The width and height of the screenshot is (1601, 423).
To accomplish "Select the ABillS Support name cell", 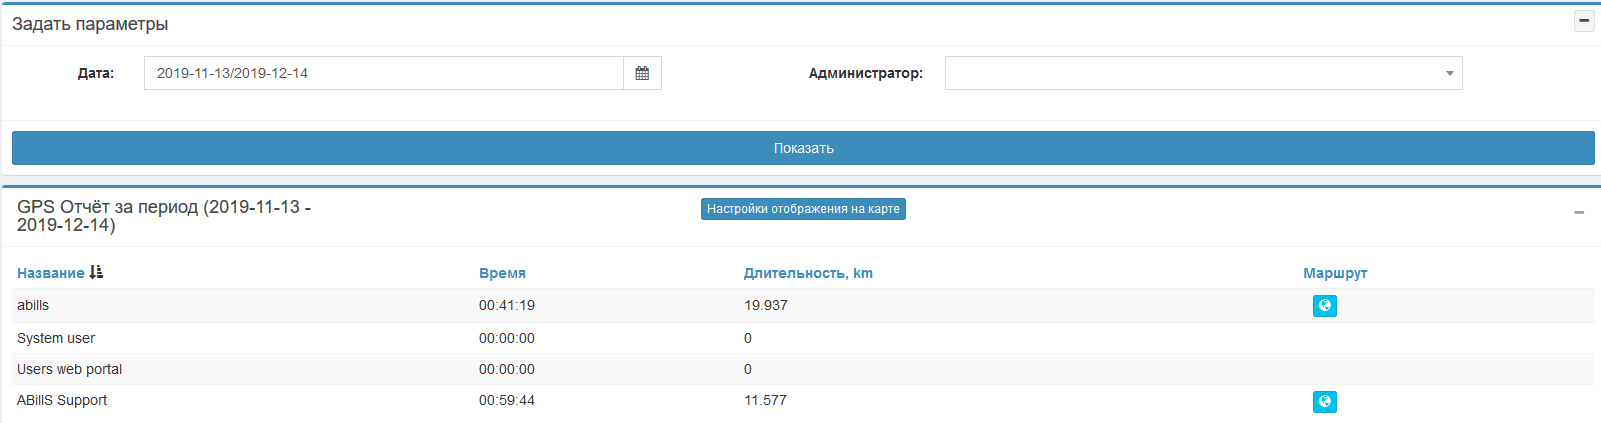I will 62,400.
